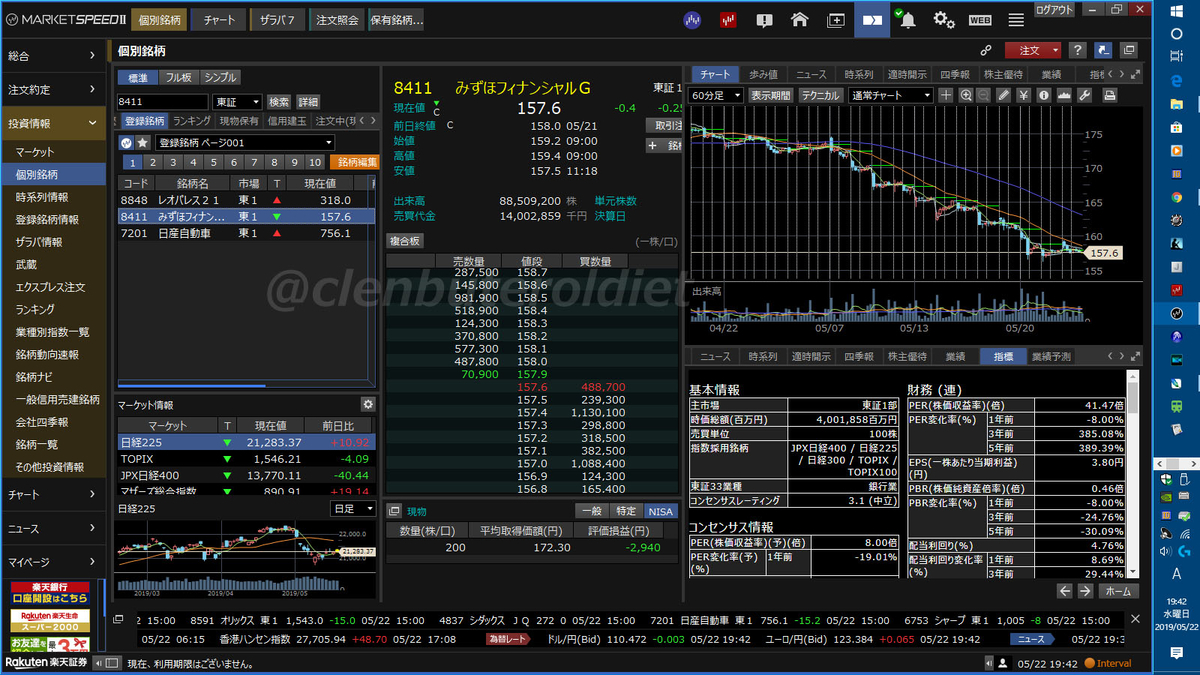
Task: Click the 検索 search button
Action: pos(279,102)
